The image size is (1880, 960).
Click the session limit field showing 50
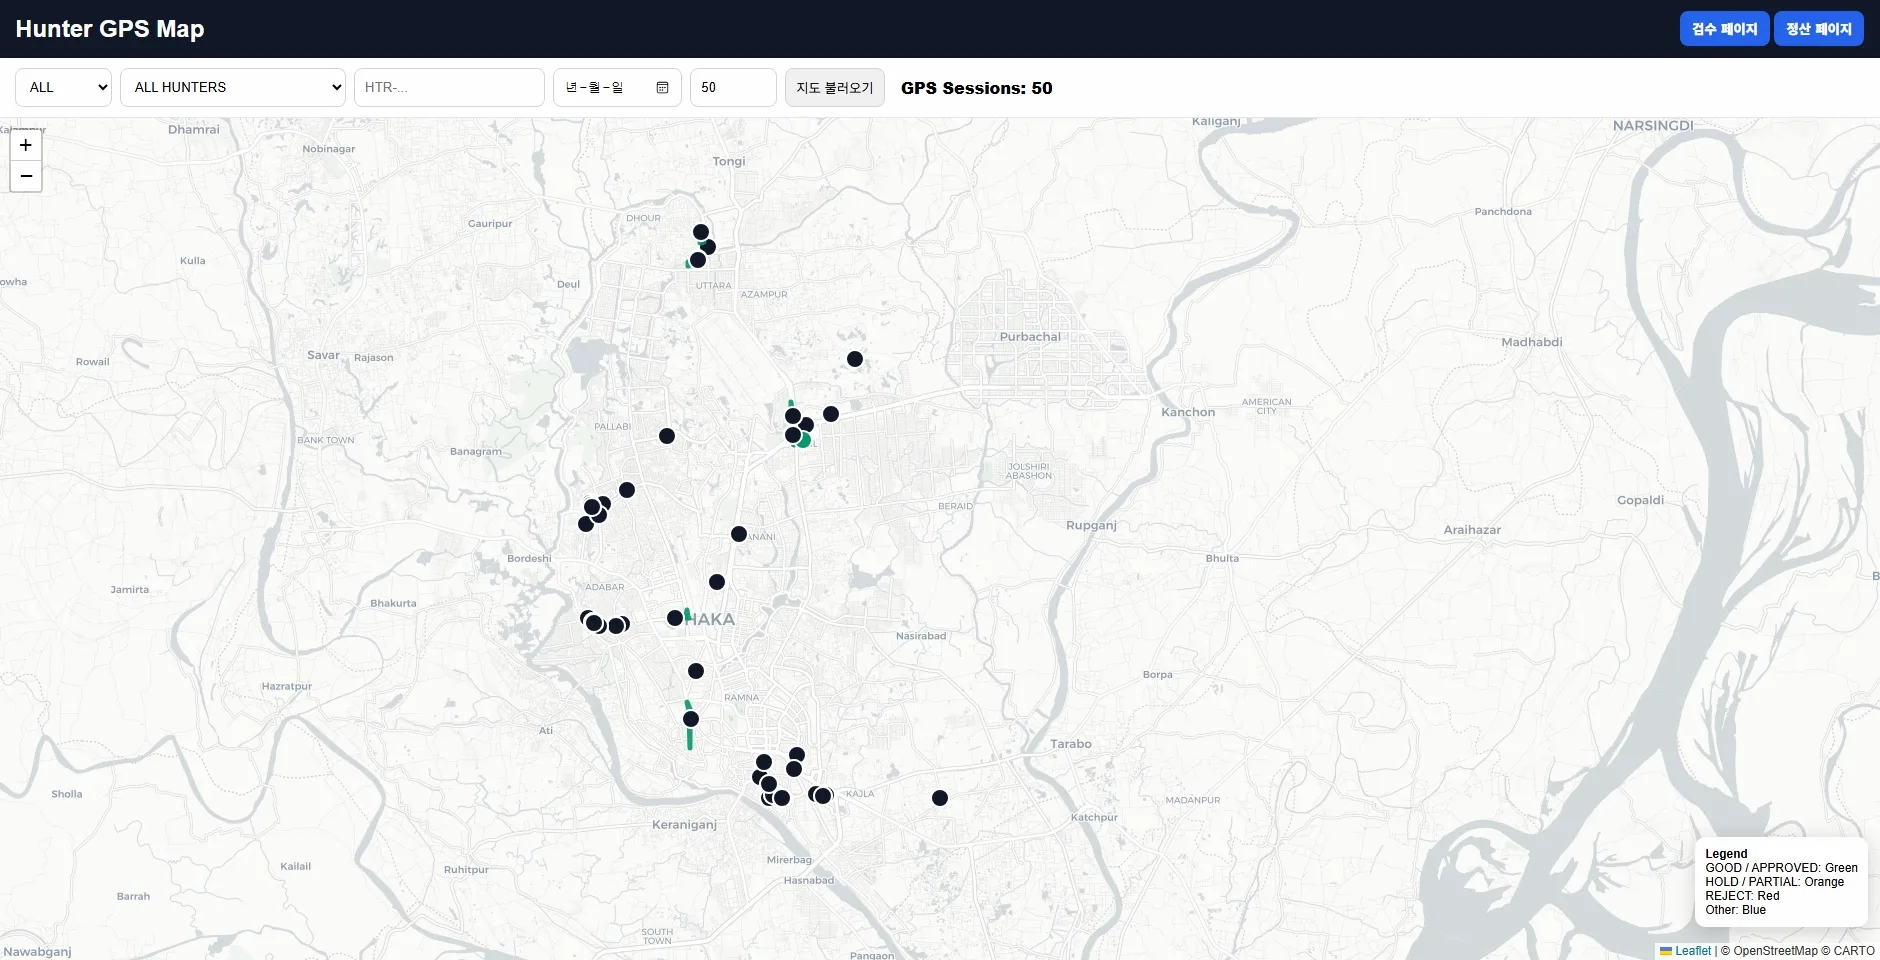point(733,87)
